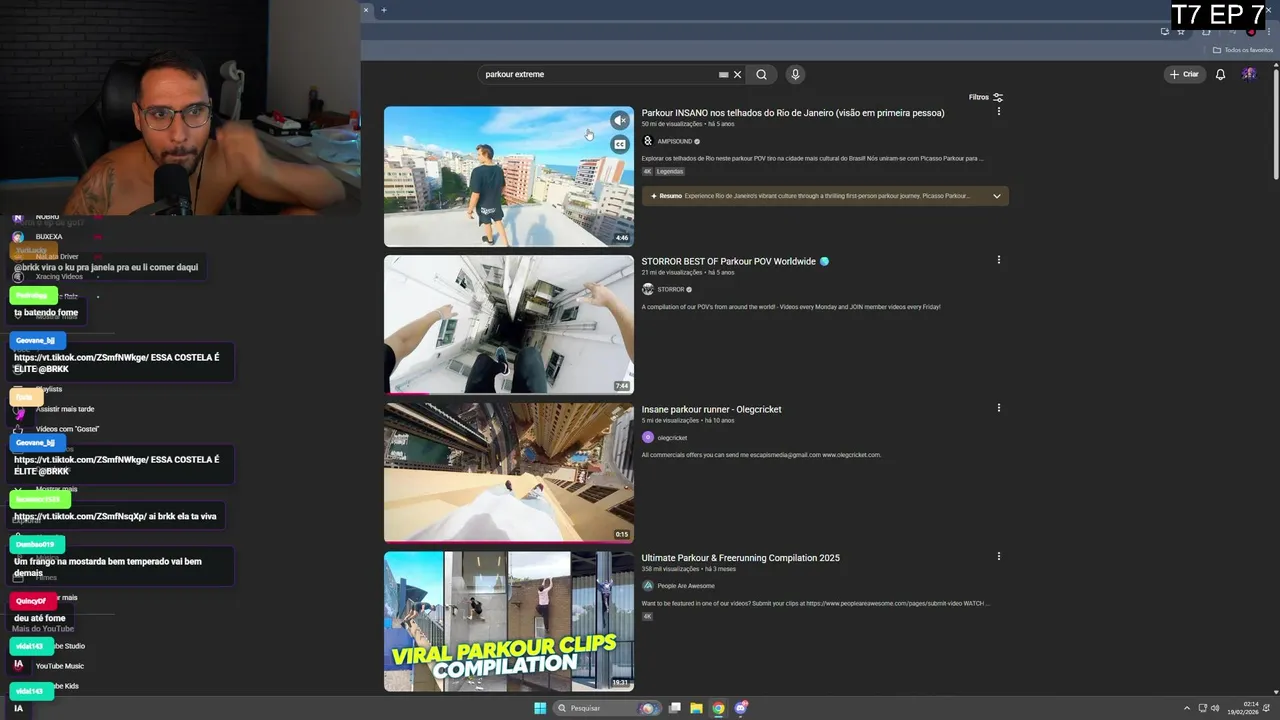Open options menu for Ultimate Parkour Compilation
The width and height of the screenshot is (1280, 720).
click(998, 556)
